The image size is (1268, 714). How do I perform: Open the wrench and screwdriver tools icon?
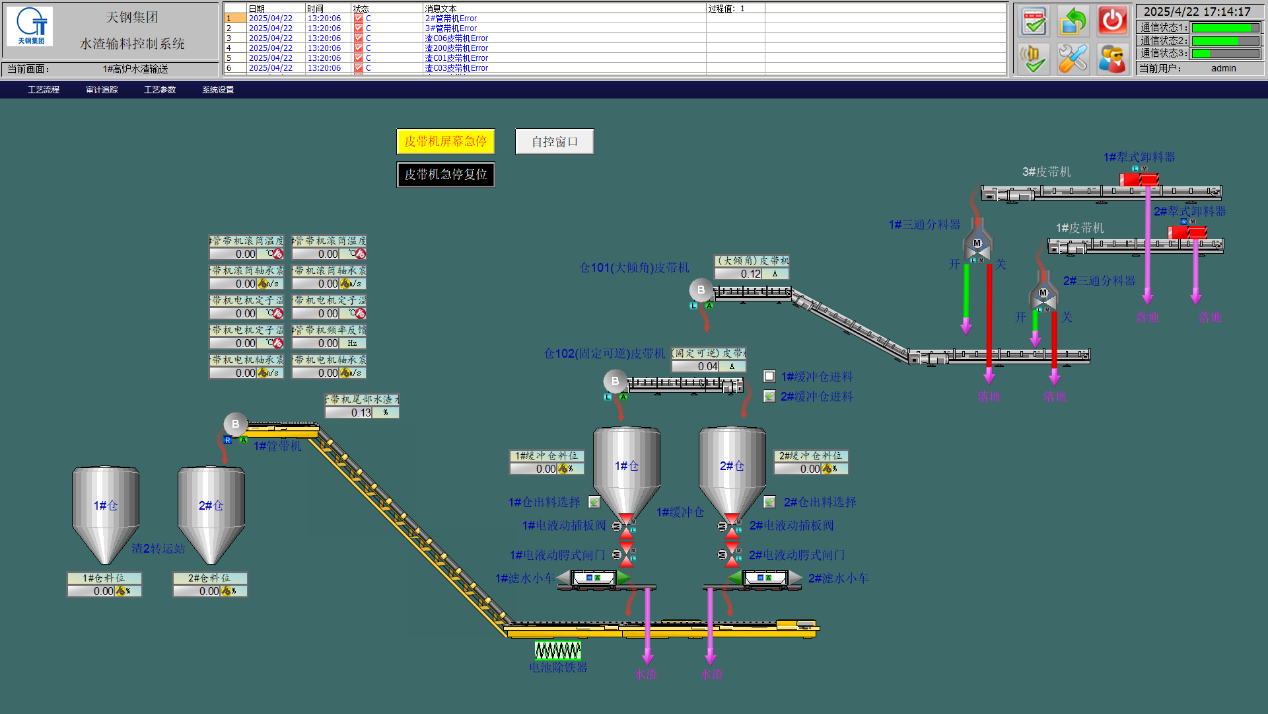1073,58
